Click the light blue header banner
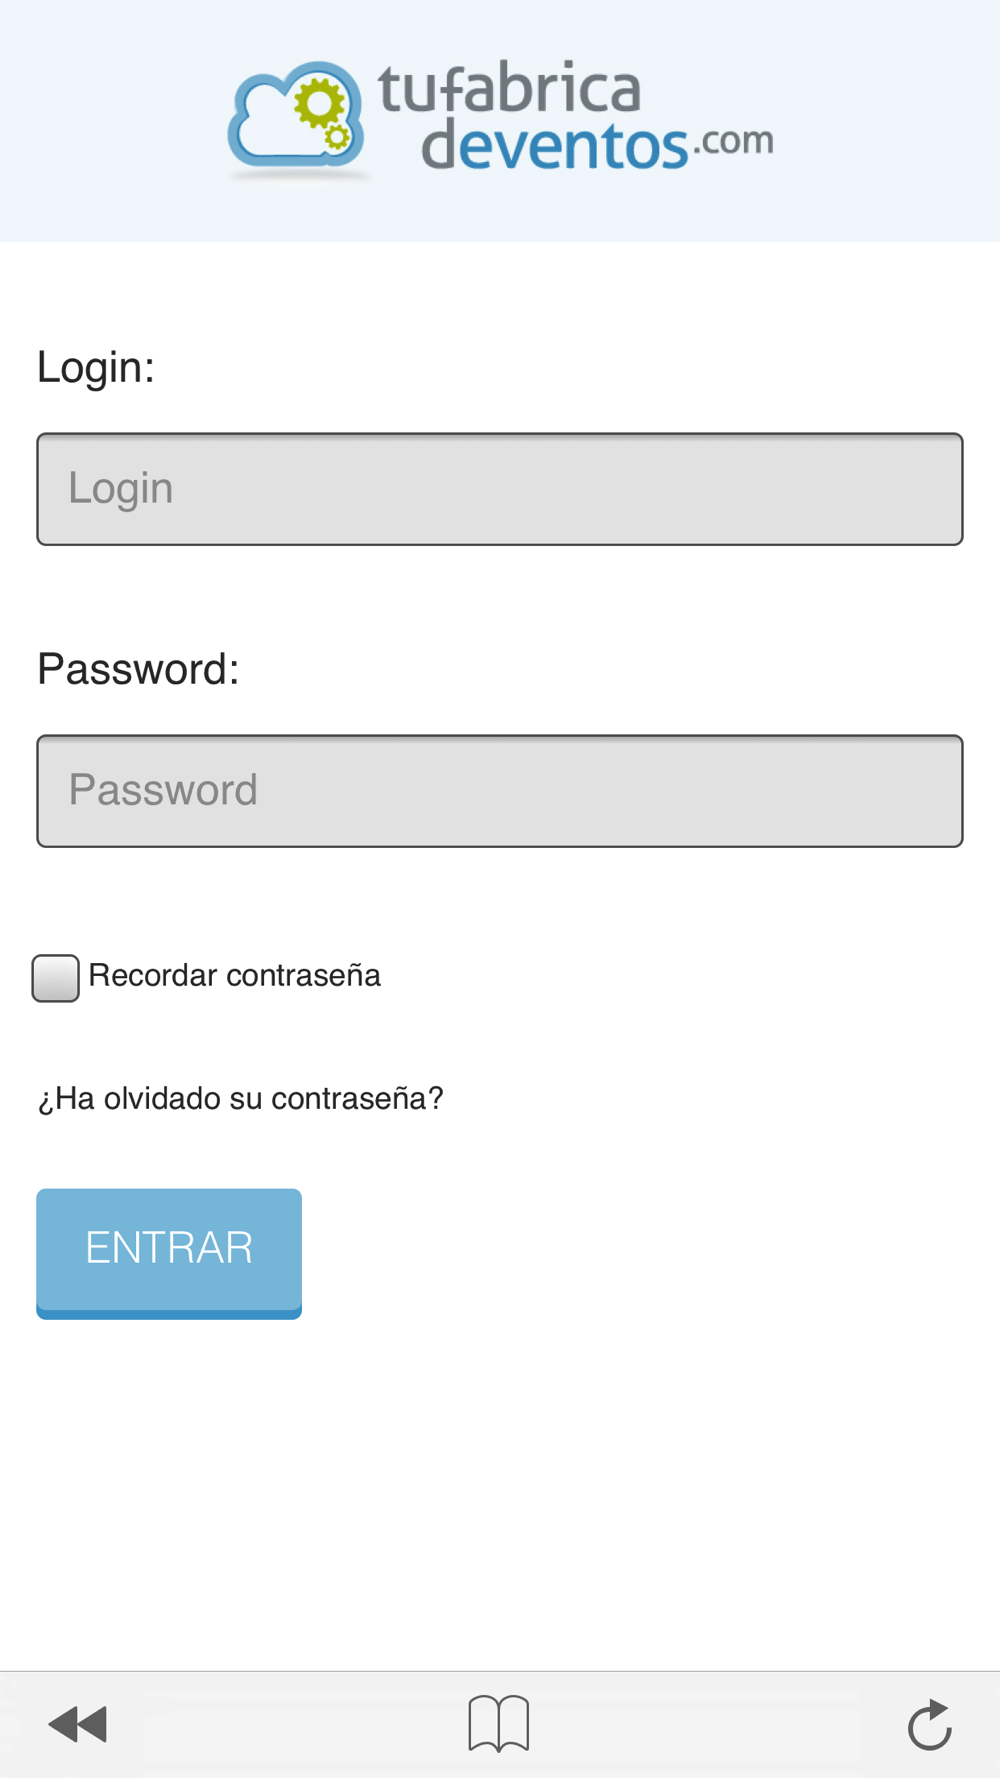The image size is (1000, 1778). [500, 120]
